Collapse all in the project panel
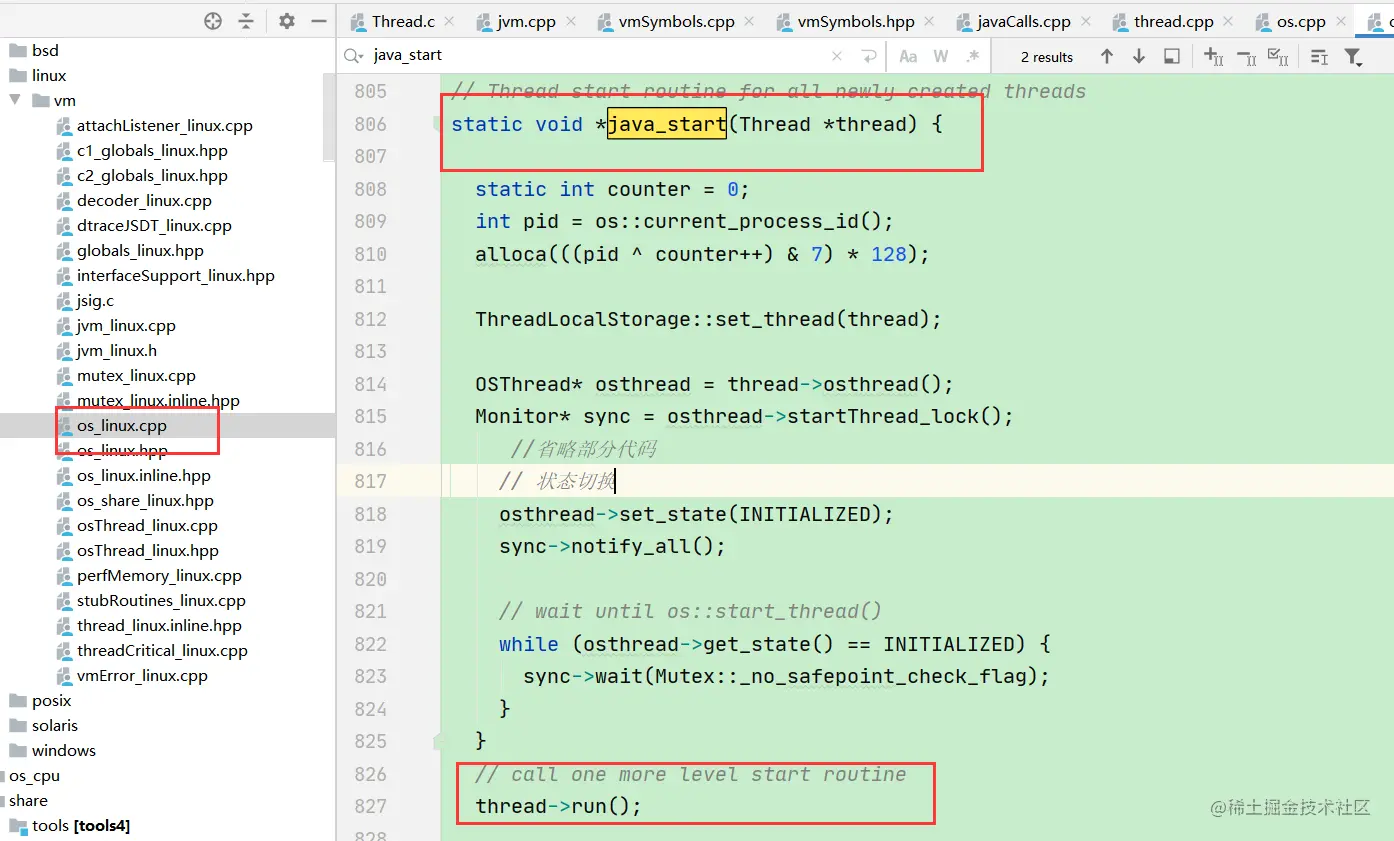This screenshot has width=1394, height=841. (245, 21)
